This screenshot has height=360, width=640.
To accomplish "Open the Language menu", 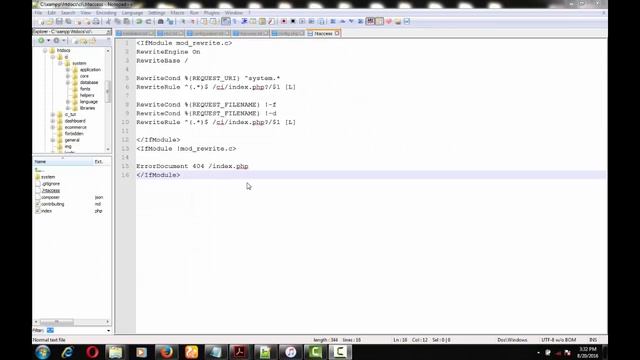I will (x=132, y=13).
